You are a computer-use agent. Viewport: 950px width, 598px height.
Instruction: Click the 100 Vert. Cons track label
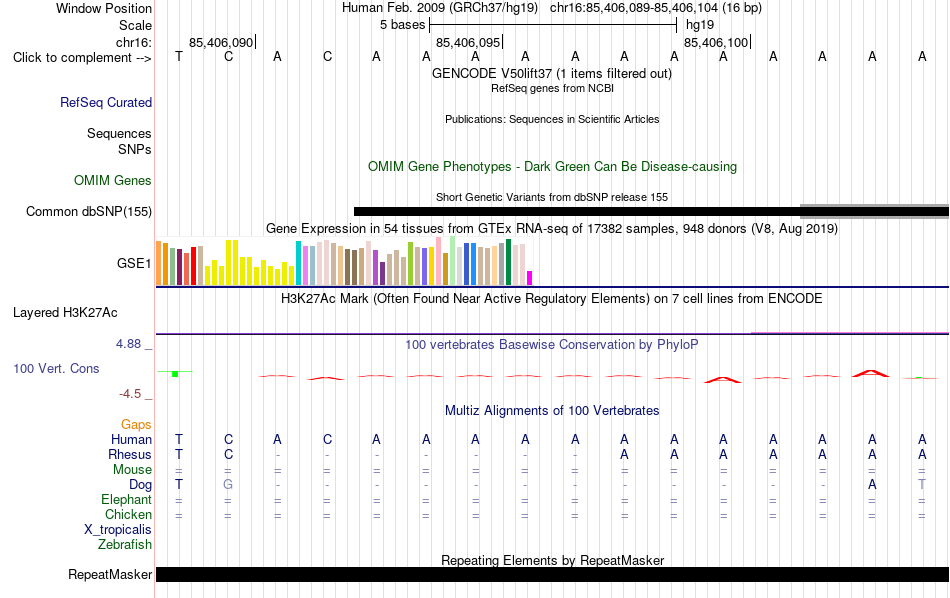coord(56,368)
